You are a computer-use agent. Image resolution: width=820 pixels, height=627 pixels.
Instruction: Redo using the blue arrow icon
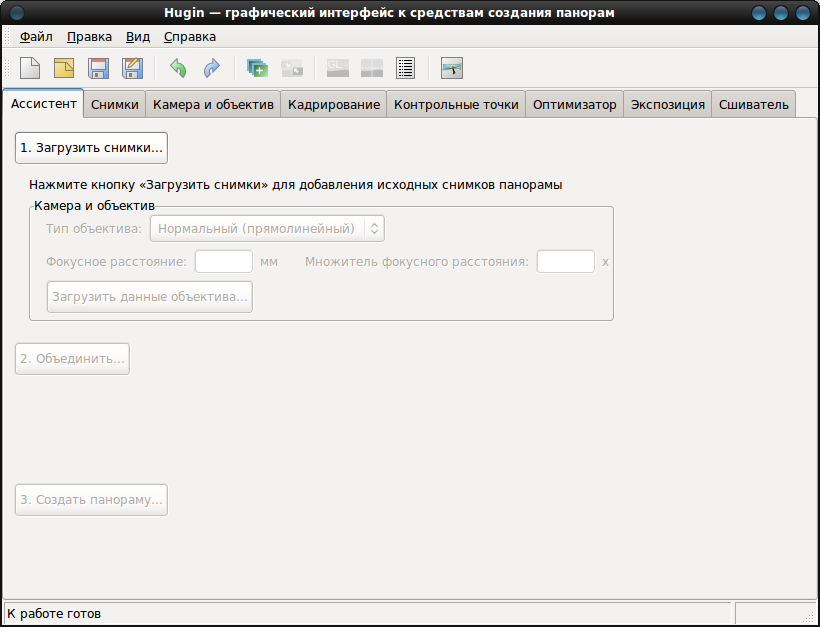point(212,68)
